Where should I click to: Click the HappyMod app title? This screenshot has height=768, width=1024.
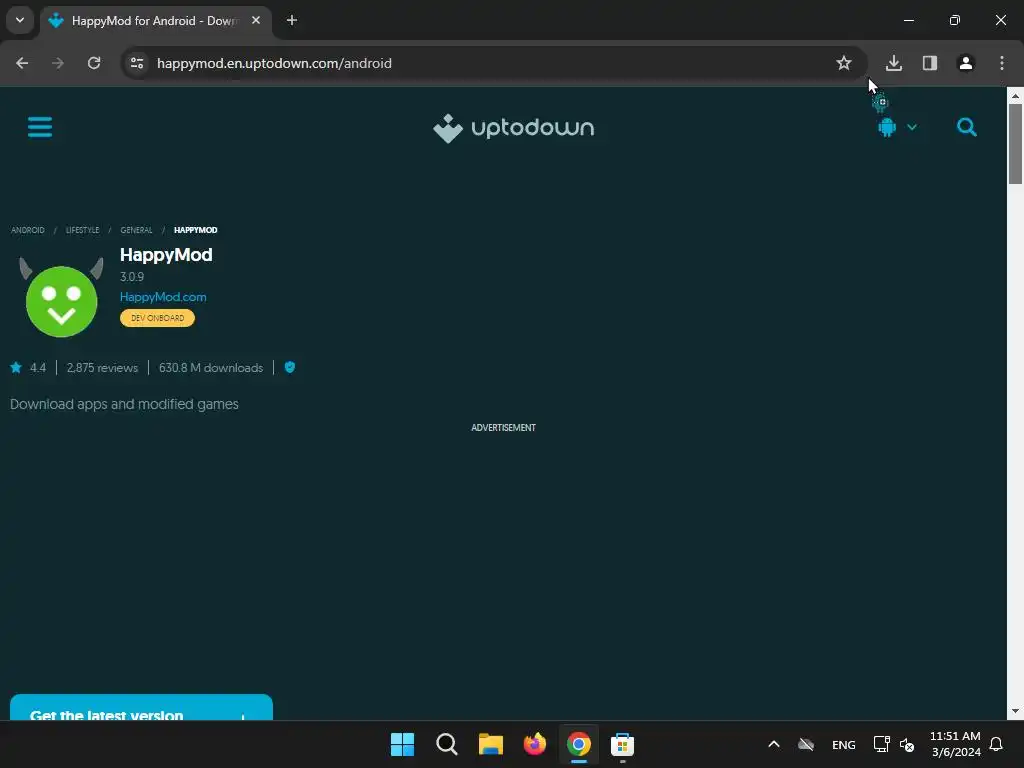pos(166,255)
